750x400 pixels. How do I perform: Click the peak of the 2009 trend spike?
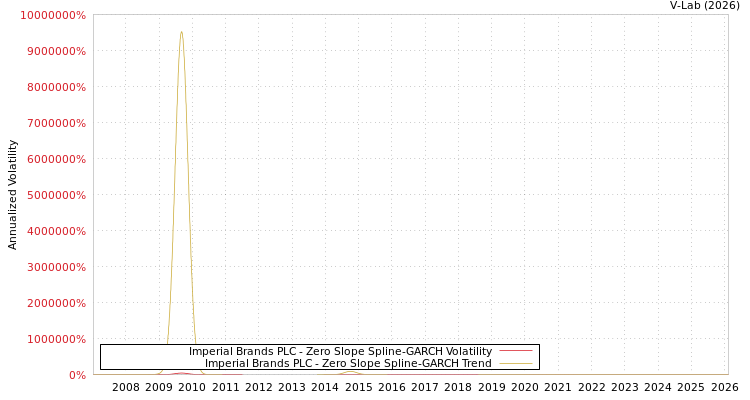point(181,32)
